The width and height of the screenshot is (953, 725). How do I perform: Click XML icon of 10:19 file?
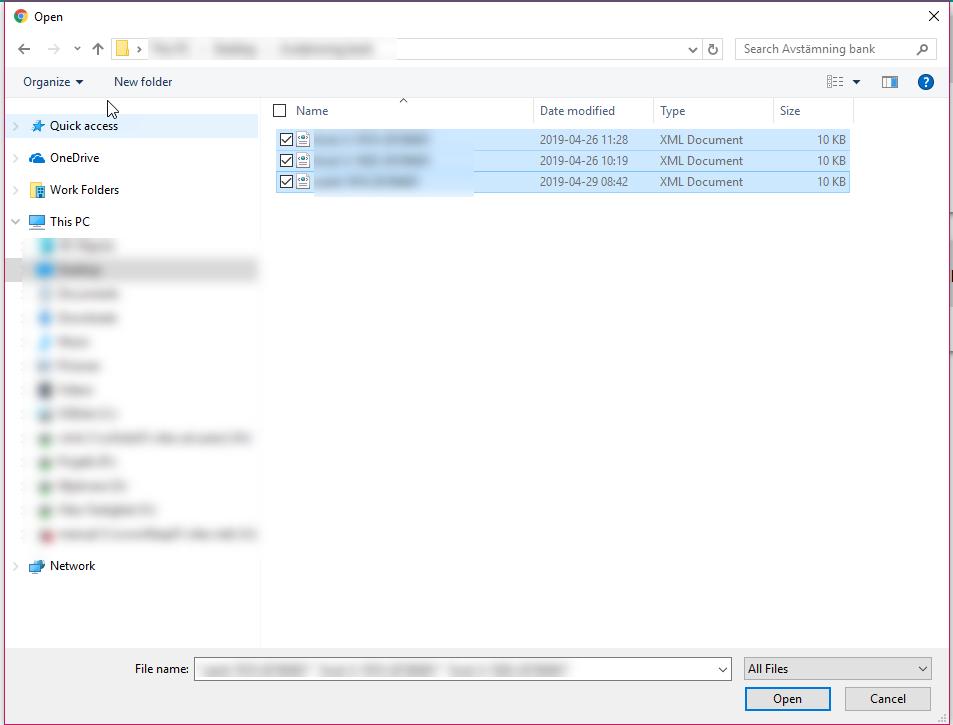(303, 160)
